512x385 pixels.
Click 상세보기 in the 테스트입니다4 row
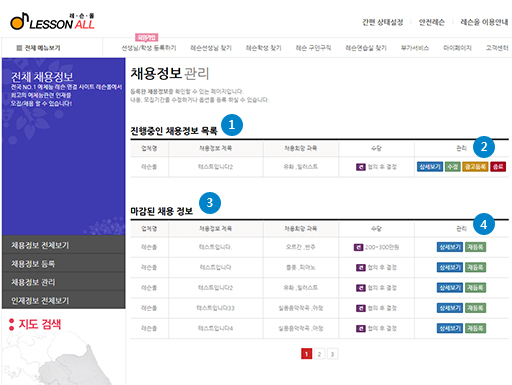450,328
